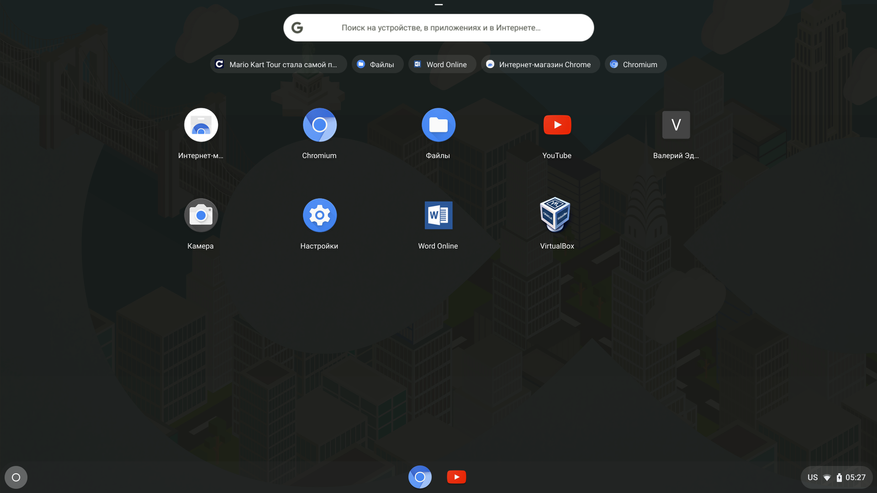This screenshot has width=877, height=493.
Task: Click the YouTube icon on the shelf
Action: click(456, 477)
